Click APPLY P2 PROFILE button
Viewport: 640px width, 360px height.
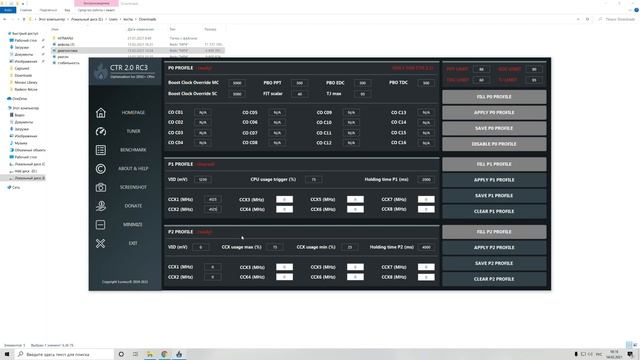[x=494, y=248]
